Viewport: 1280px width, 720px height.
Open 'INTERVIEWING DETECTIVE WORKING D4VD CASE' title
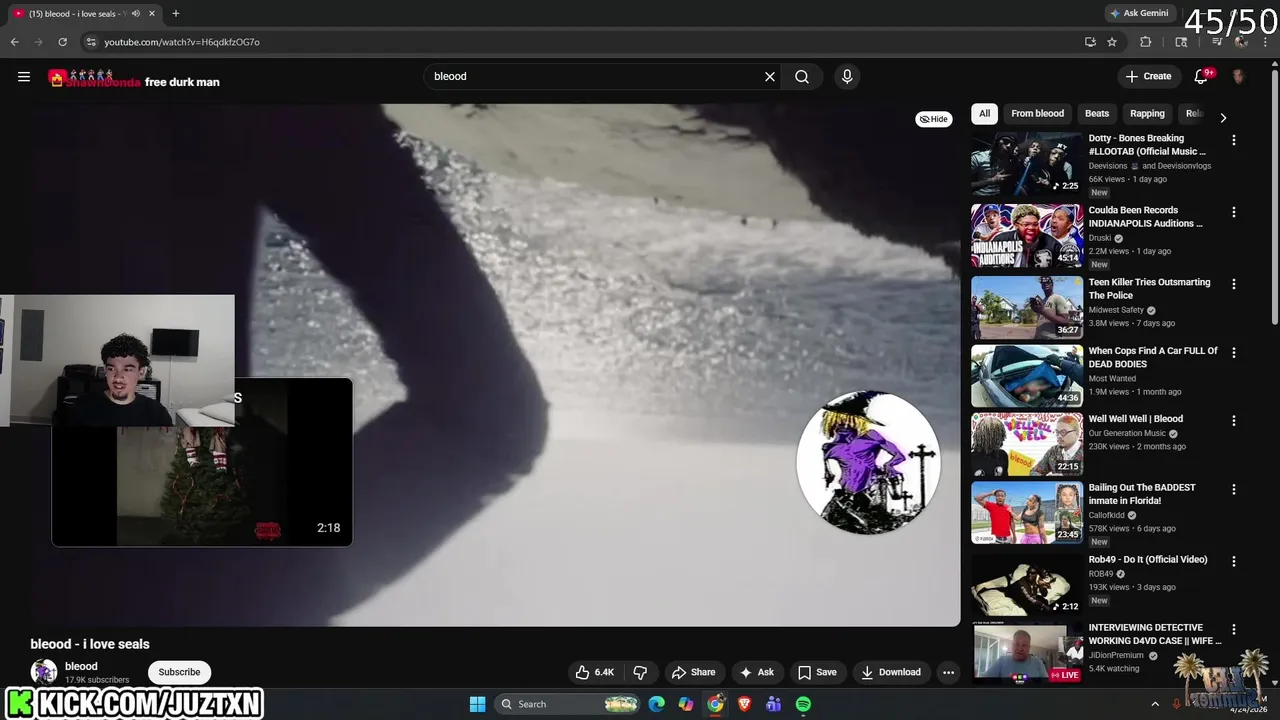[x=1154, y=634]
